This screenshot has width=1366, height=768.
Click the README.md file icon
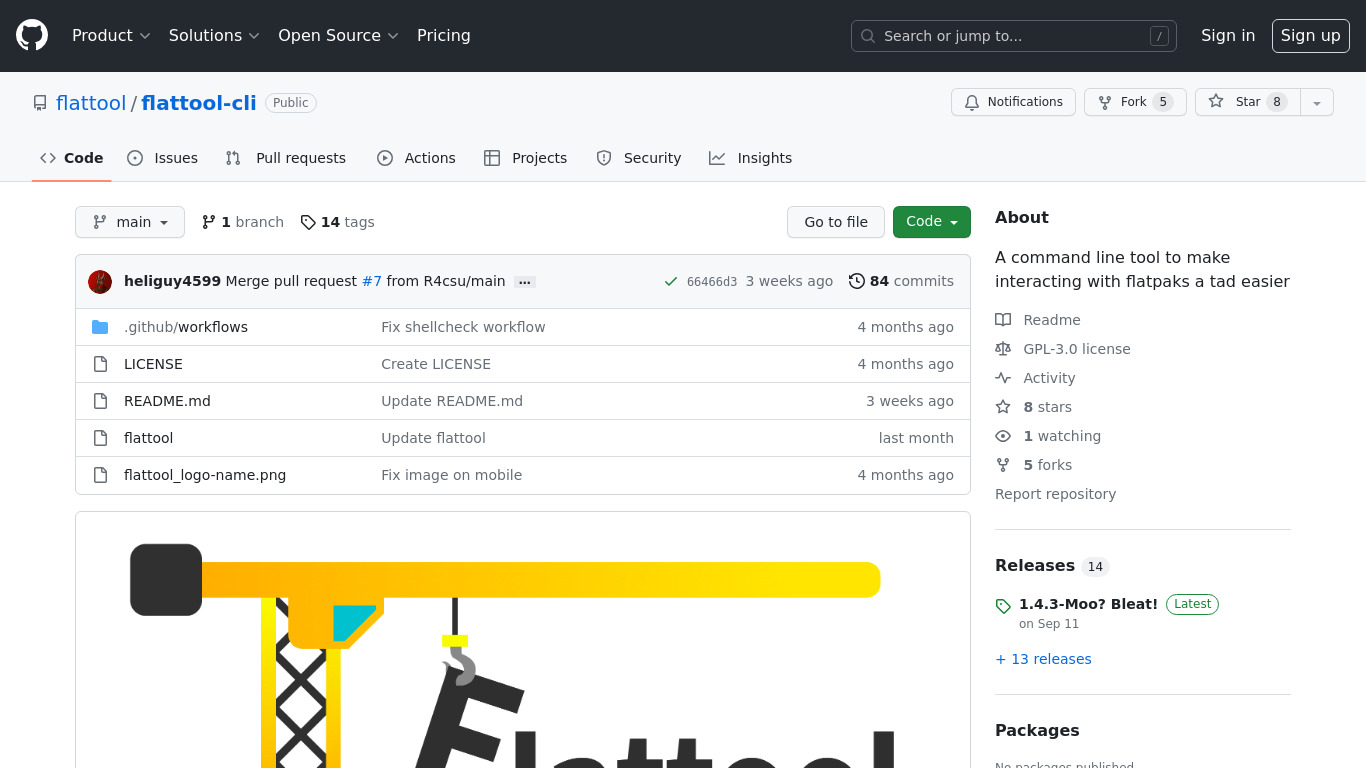tap(100, 401)
